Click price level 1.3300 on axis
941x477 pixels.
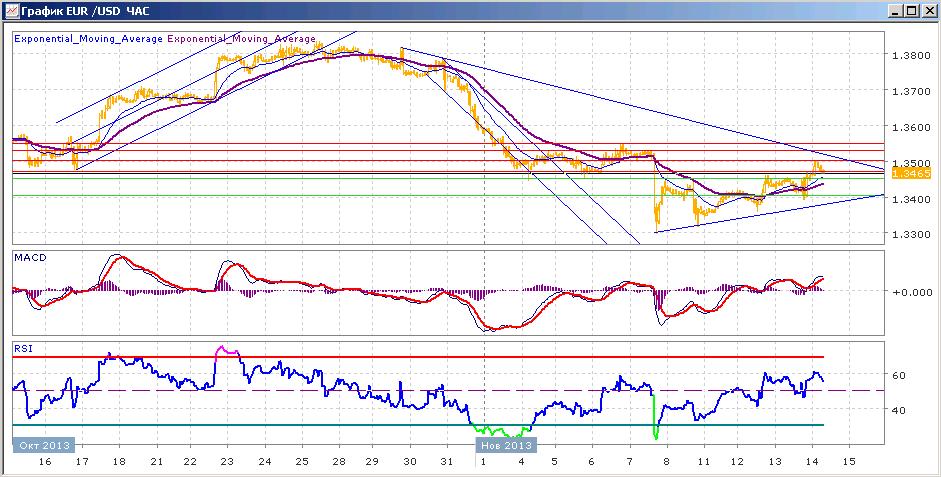(x=910, y=234)
